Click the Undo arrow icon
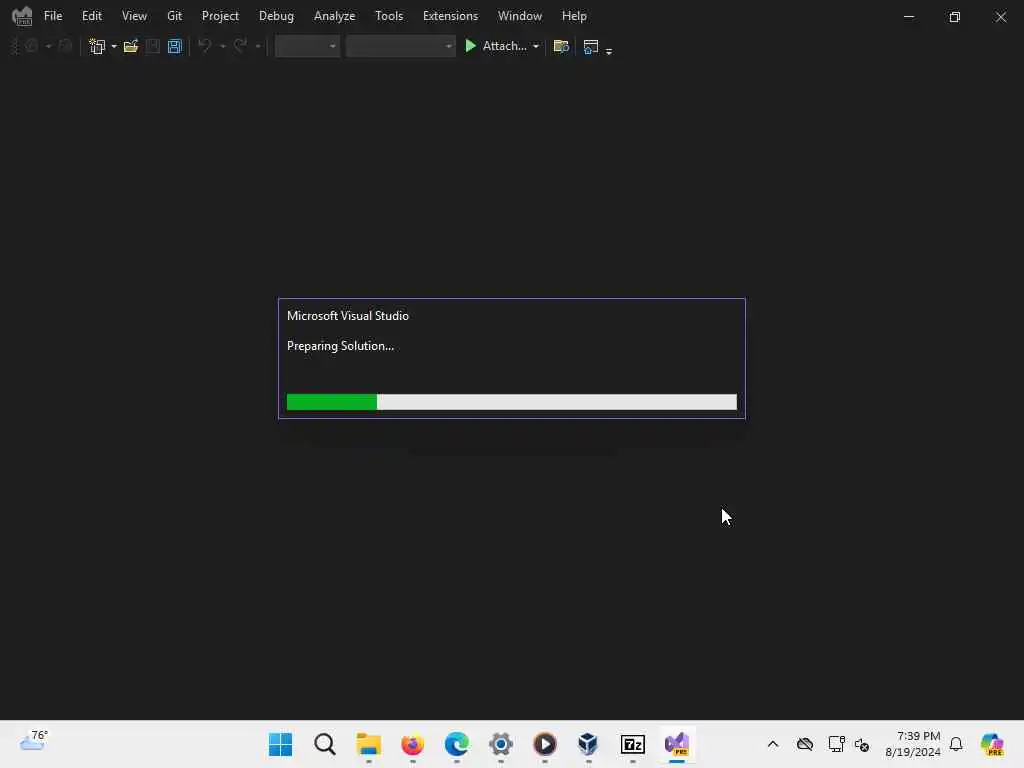1024x768 pixels. [x=204, y=46]
